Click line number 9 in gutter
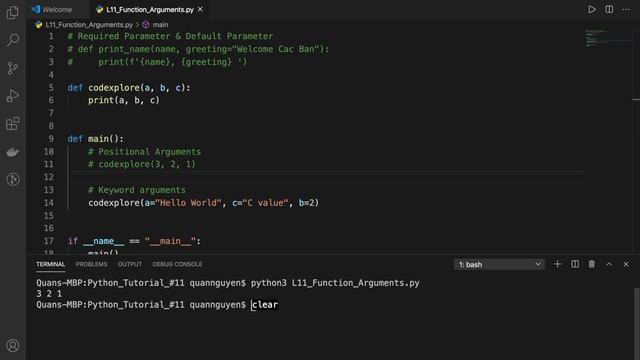The height and width of the screenshot is (360, 640). pyautogui.click(x=51, y=139)
